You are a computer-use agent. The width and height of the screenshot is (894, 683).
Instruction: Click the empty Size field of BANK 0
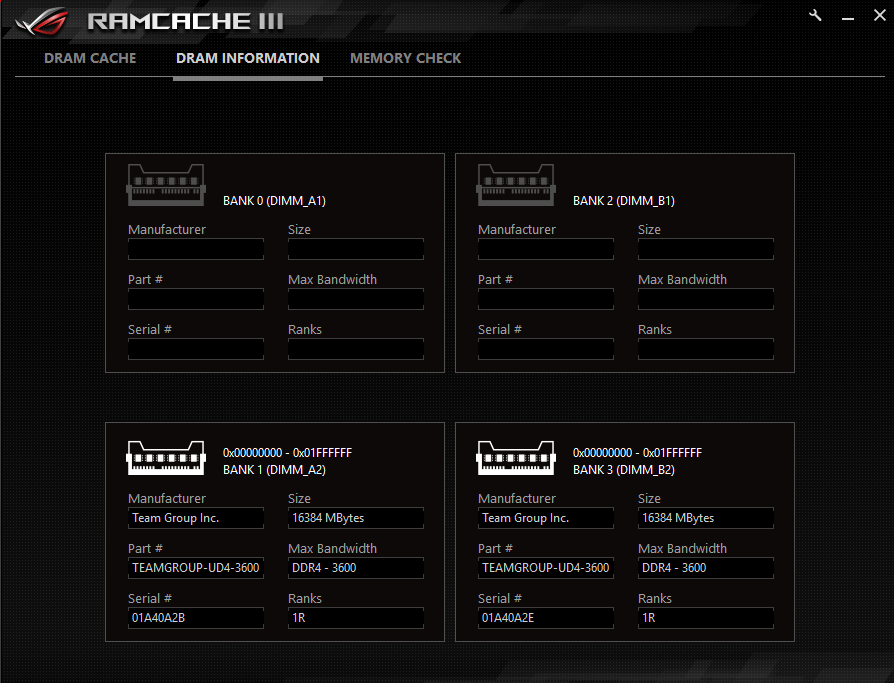pos(356,249)
